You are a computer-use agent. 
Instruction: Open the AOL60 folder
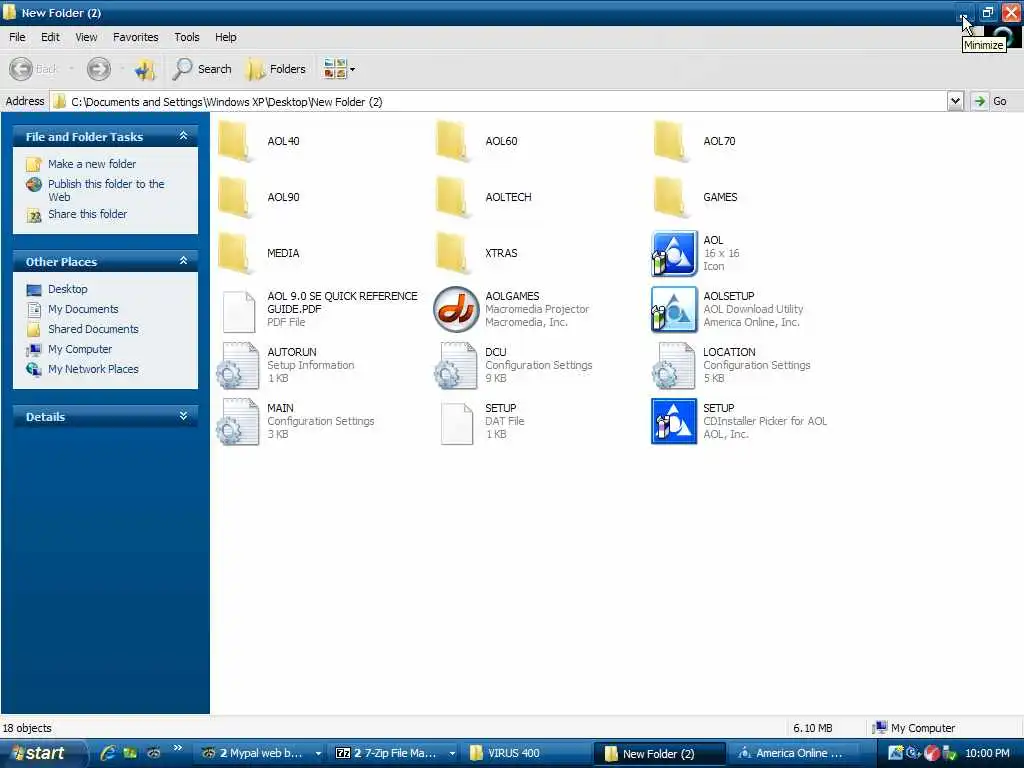pyautogui.click(x=477, y=141)
